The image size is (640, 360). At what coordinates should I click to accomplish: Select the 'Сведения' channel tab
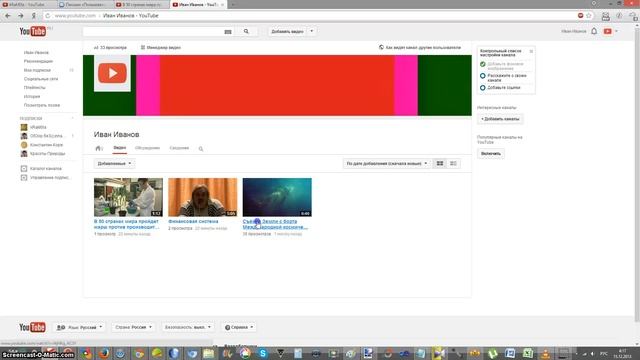179,148
